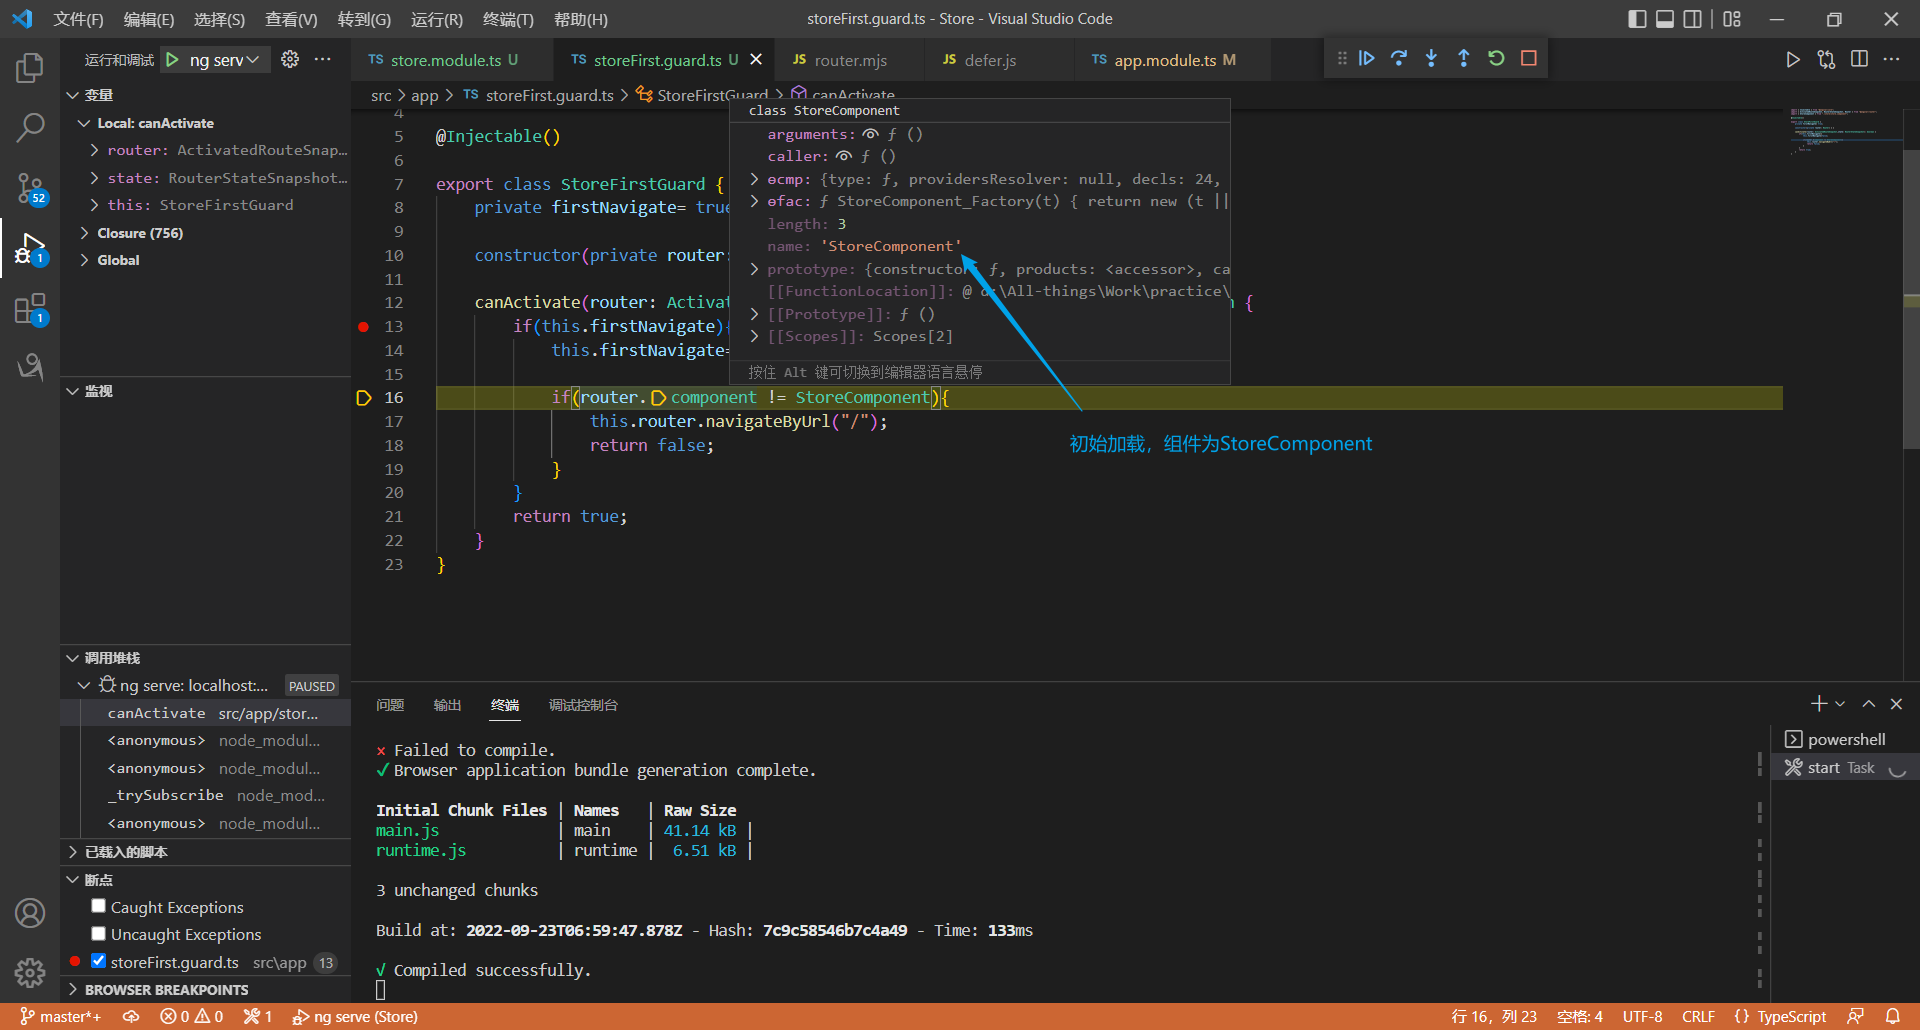This screenshot has height=1030, width=1920.
Task: Stop debugging with the red square
Action: 1528,59
